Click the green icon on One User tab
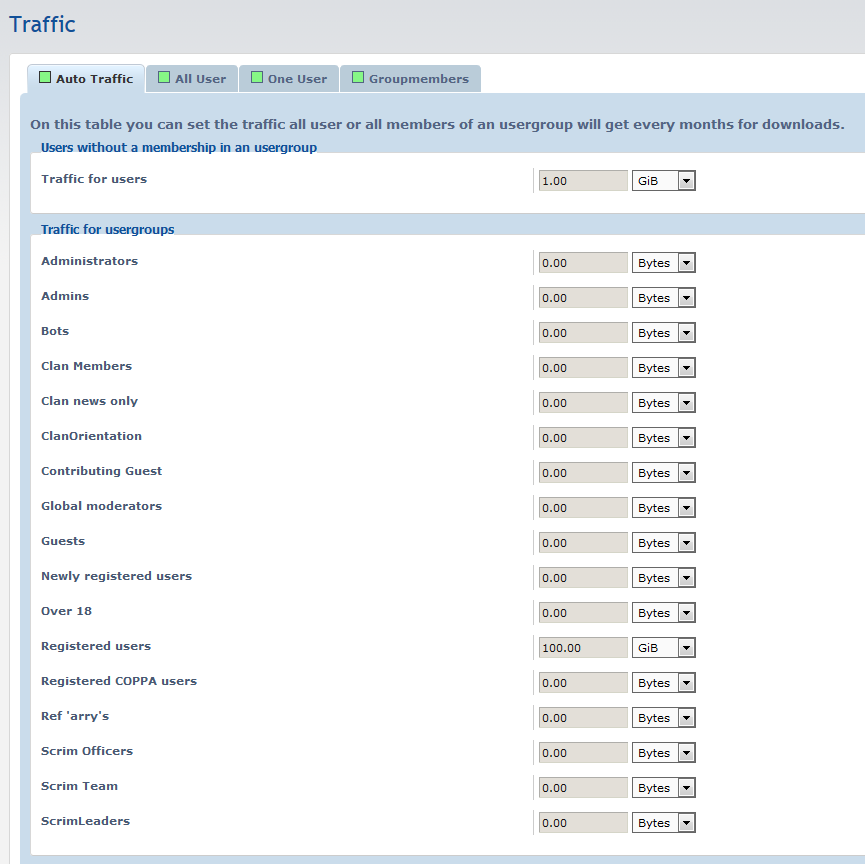 [257, 78]
